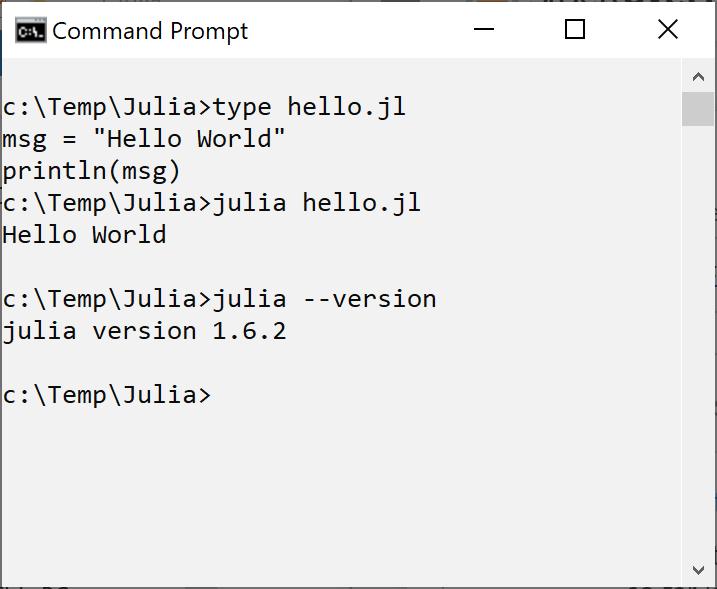Screen dimensions: 717x589
Task: Click the scroll down arrow
Action: click(x=698, y=570)
